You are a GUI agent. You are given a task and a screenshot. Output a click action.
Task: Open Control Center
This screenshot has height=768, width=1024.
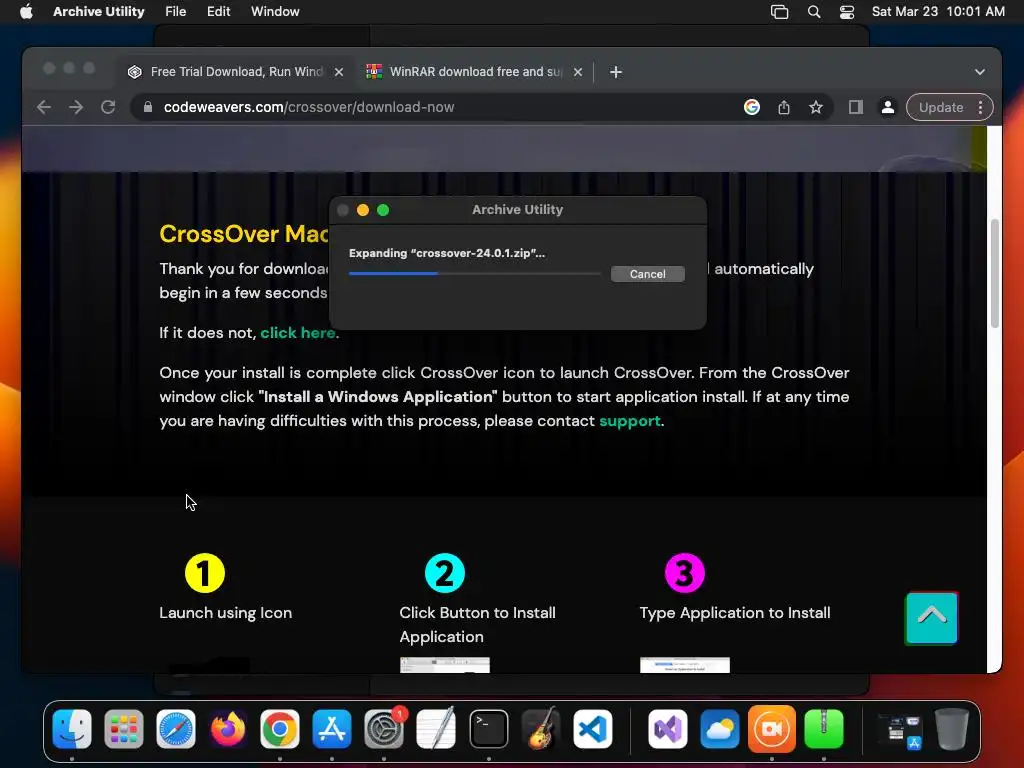[847, 12]
